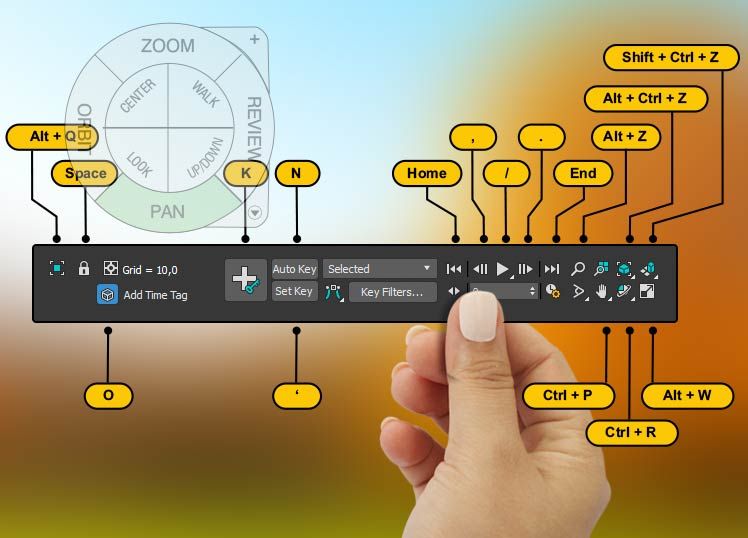Click the Add Time Tag label
Viewport: 748px width, 538px height.
[155, 295]
